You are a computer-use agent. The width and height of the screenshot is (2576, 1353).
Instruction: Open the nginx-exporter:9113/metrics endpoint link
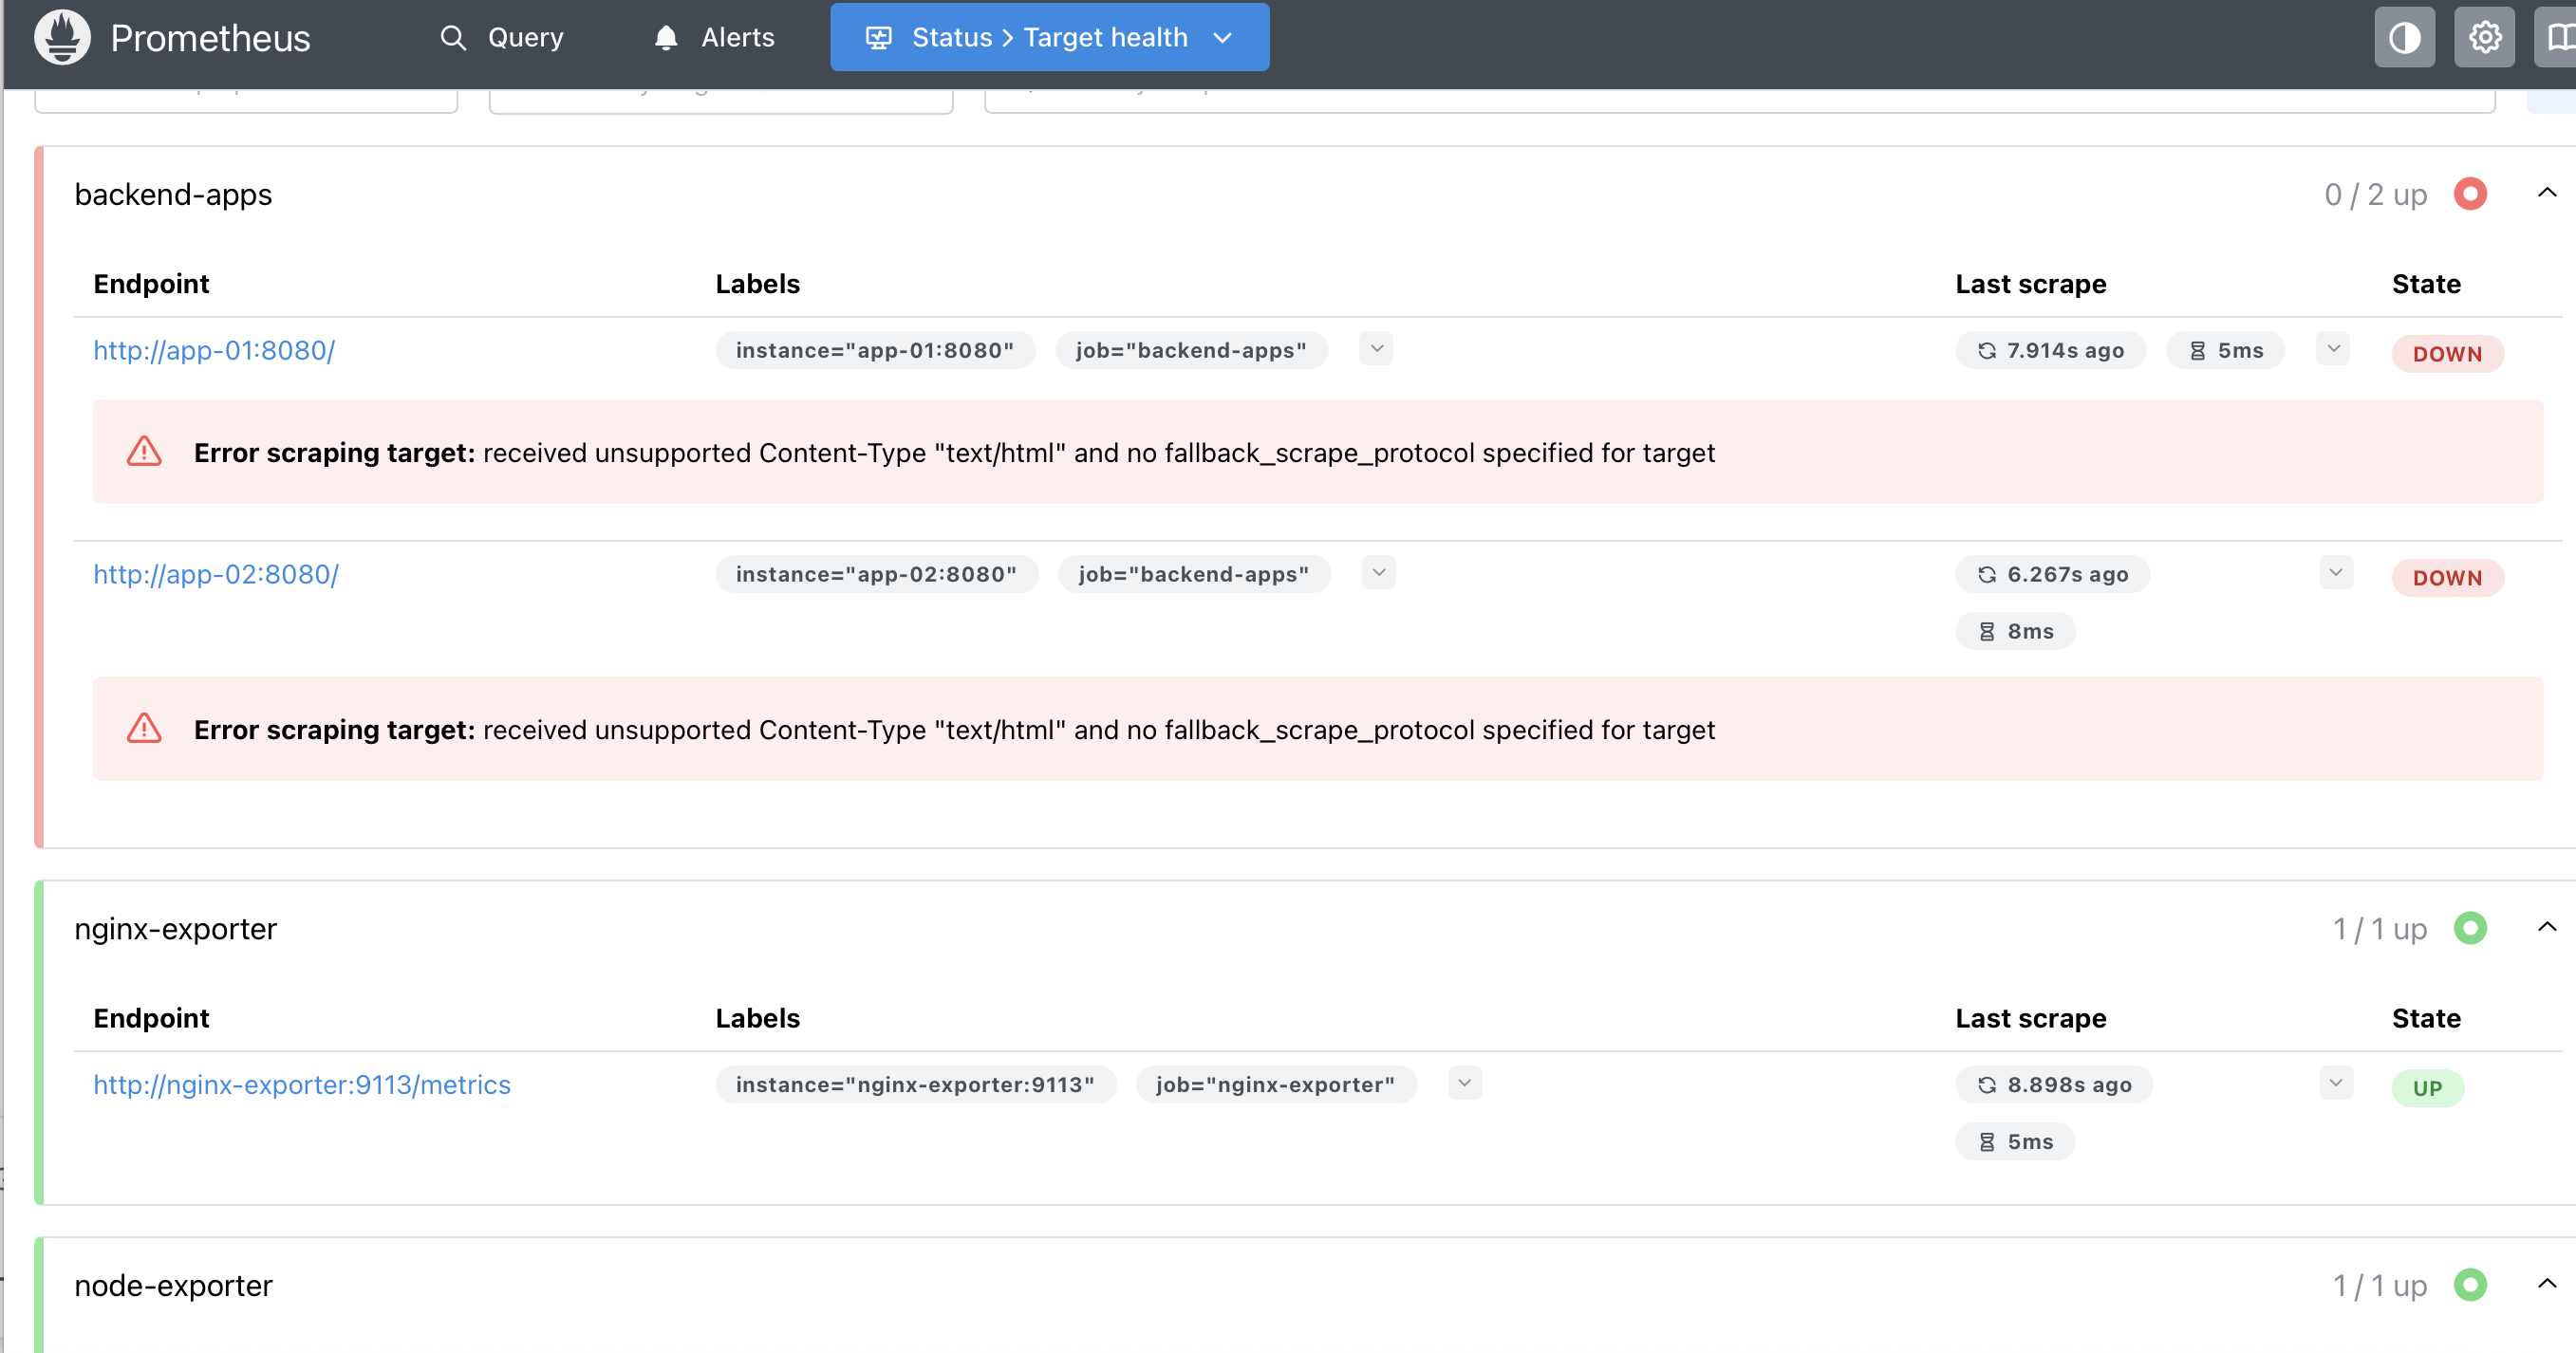pyautogui.click(x=302, y=1084)
